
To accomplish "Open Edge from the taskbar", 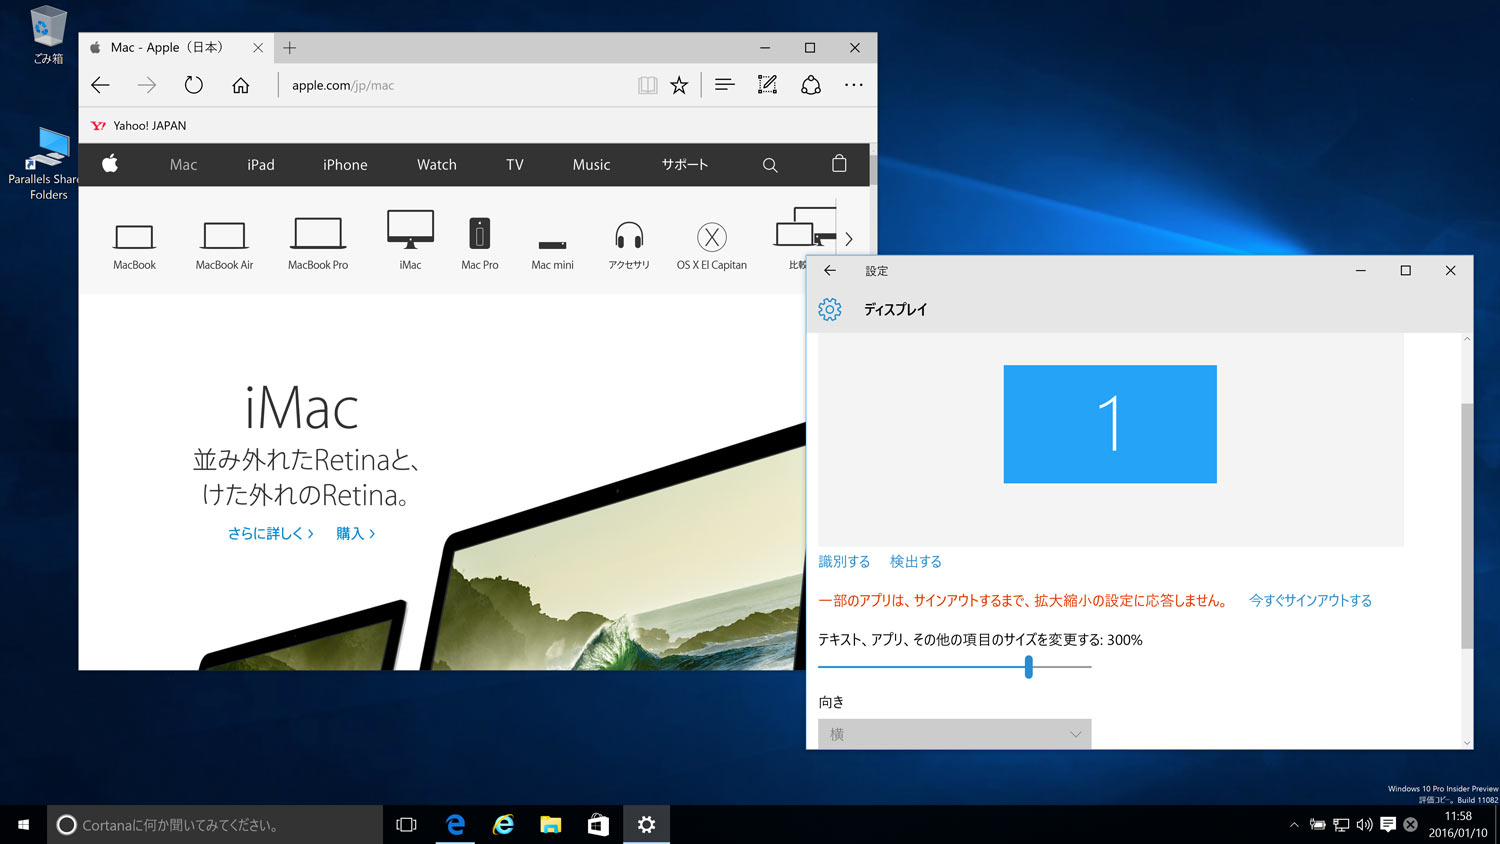I will tap(455, 825).
